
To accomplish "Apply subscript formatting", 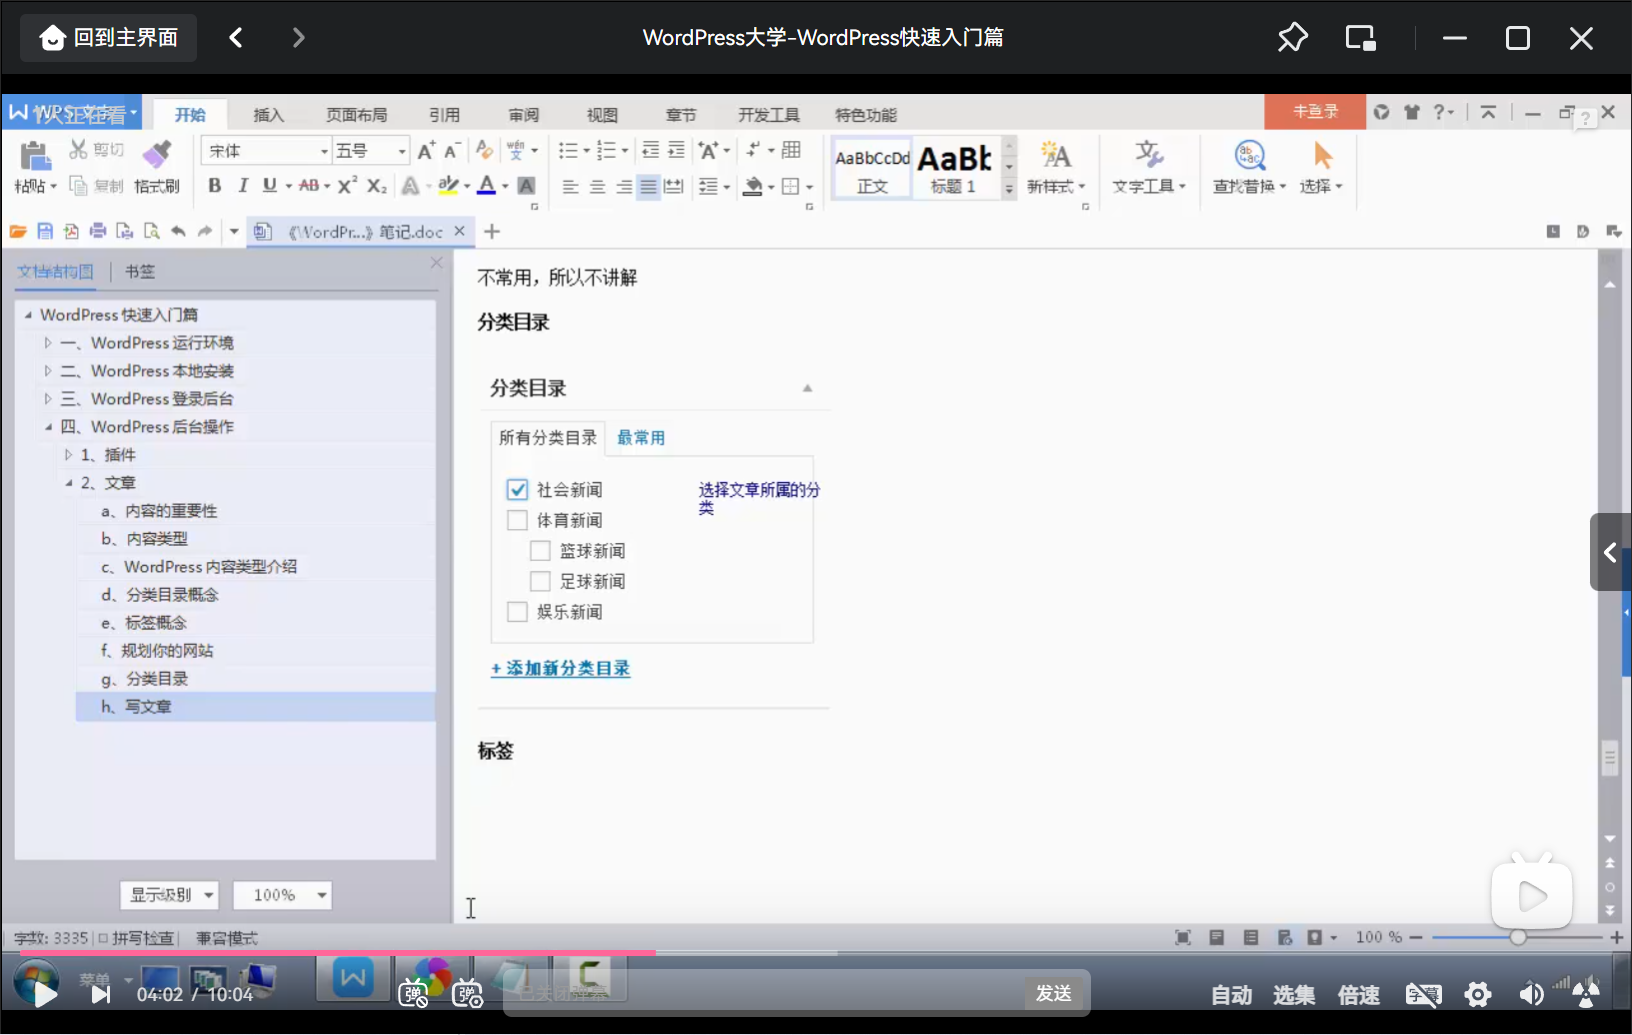I will click(x=376, y=186).
